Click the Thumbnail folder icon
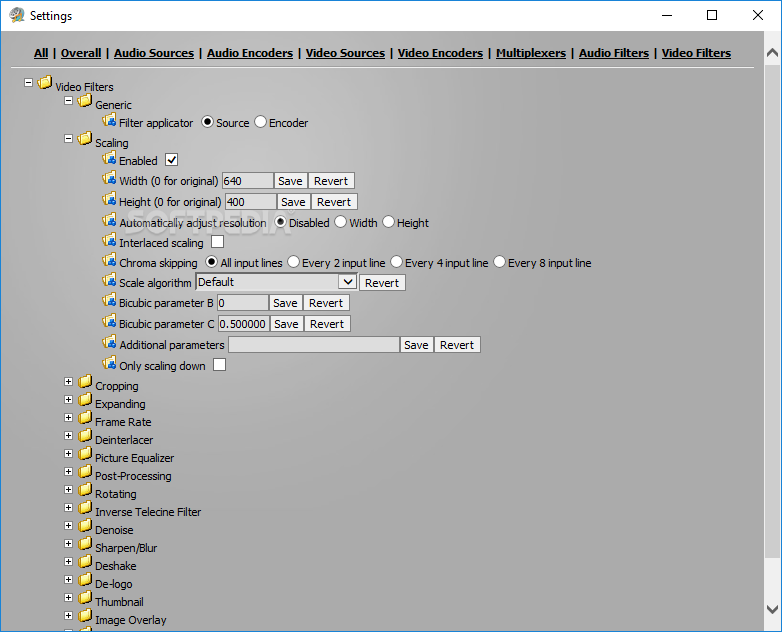 tap(85, 597)
